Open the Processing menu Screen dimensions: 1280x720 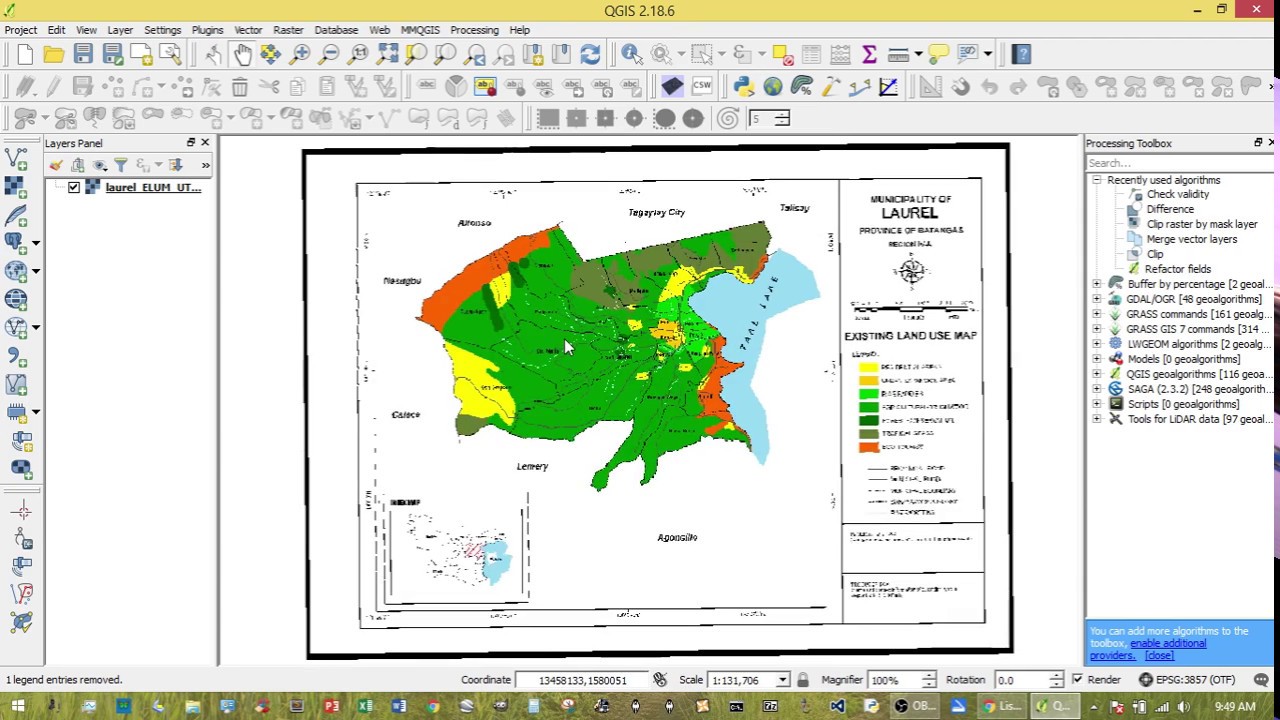[474, 30]
